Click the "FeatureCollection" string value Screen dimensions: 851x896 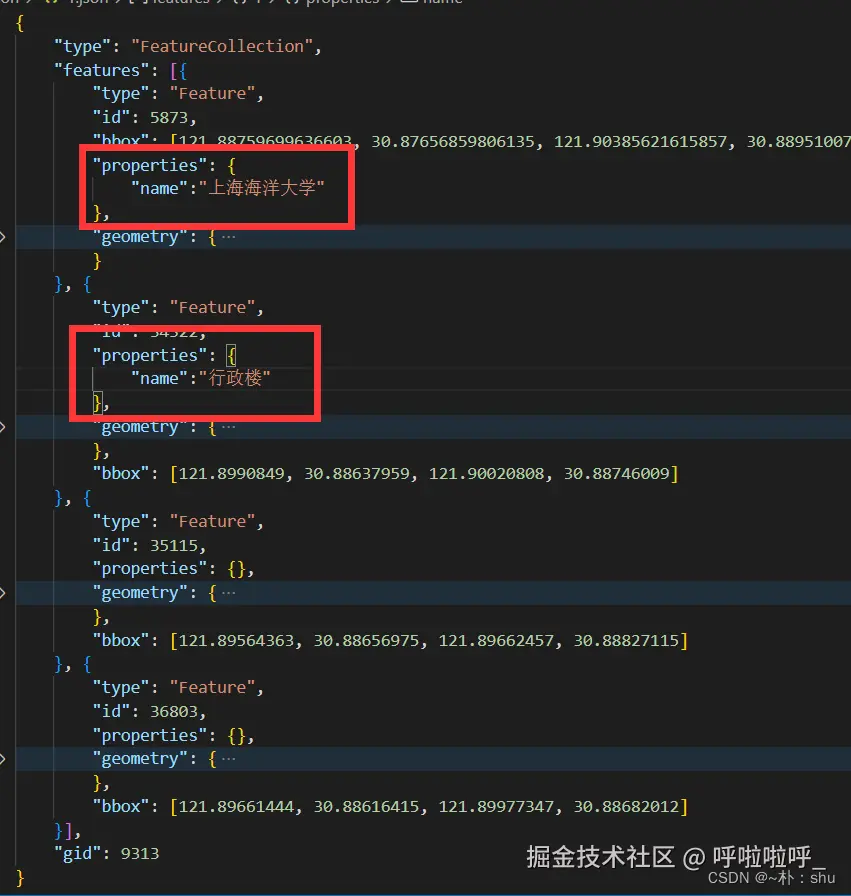pos(222,46)
